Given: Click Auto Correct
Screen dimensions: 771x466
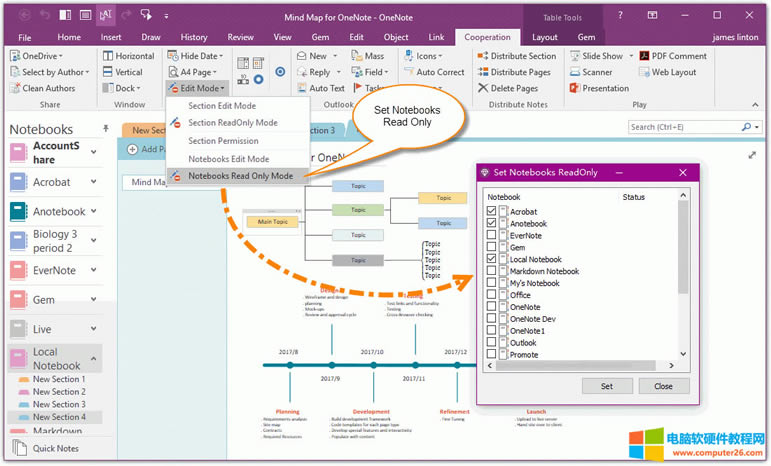Looking at the screenshot, I should [434, 72].
